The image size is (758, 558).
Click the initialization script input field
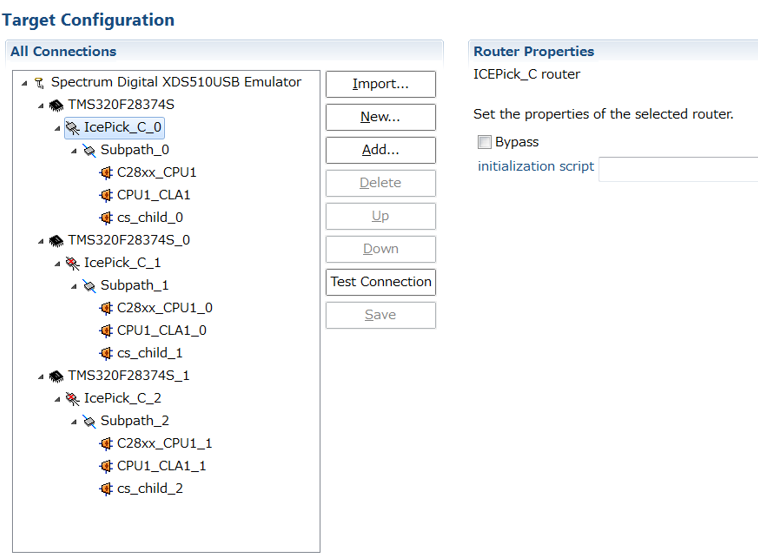(677, 168)
